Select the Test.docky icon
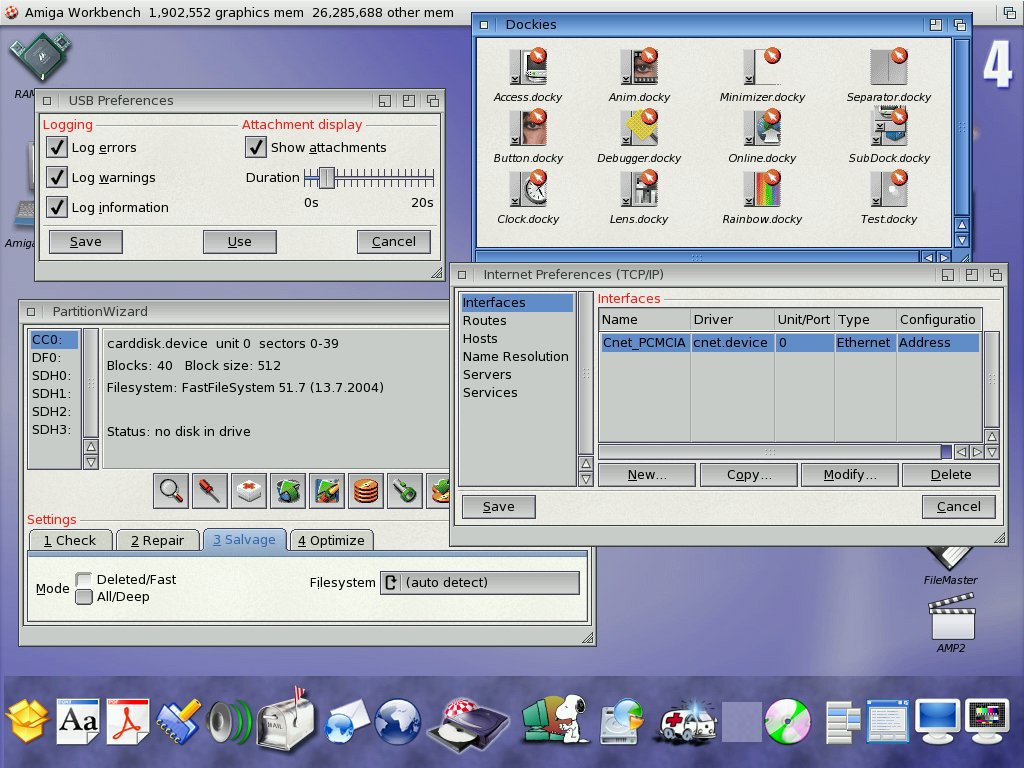 coord(889,189)
